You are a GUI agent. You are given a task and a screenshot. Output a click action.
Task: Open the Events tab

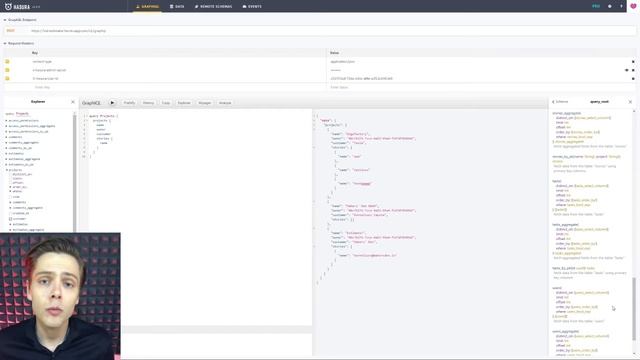(252, 7)
